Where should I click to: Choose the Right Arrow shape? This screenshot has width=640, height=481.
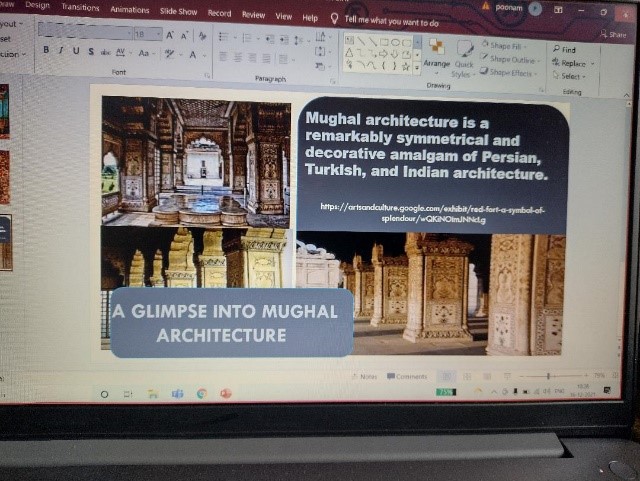[383, 53]
